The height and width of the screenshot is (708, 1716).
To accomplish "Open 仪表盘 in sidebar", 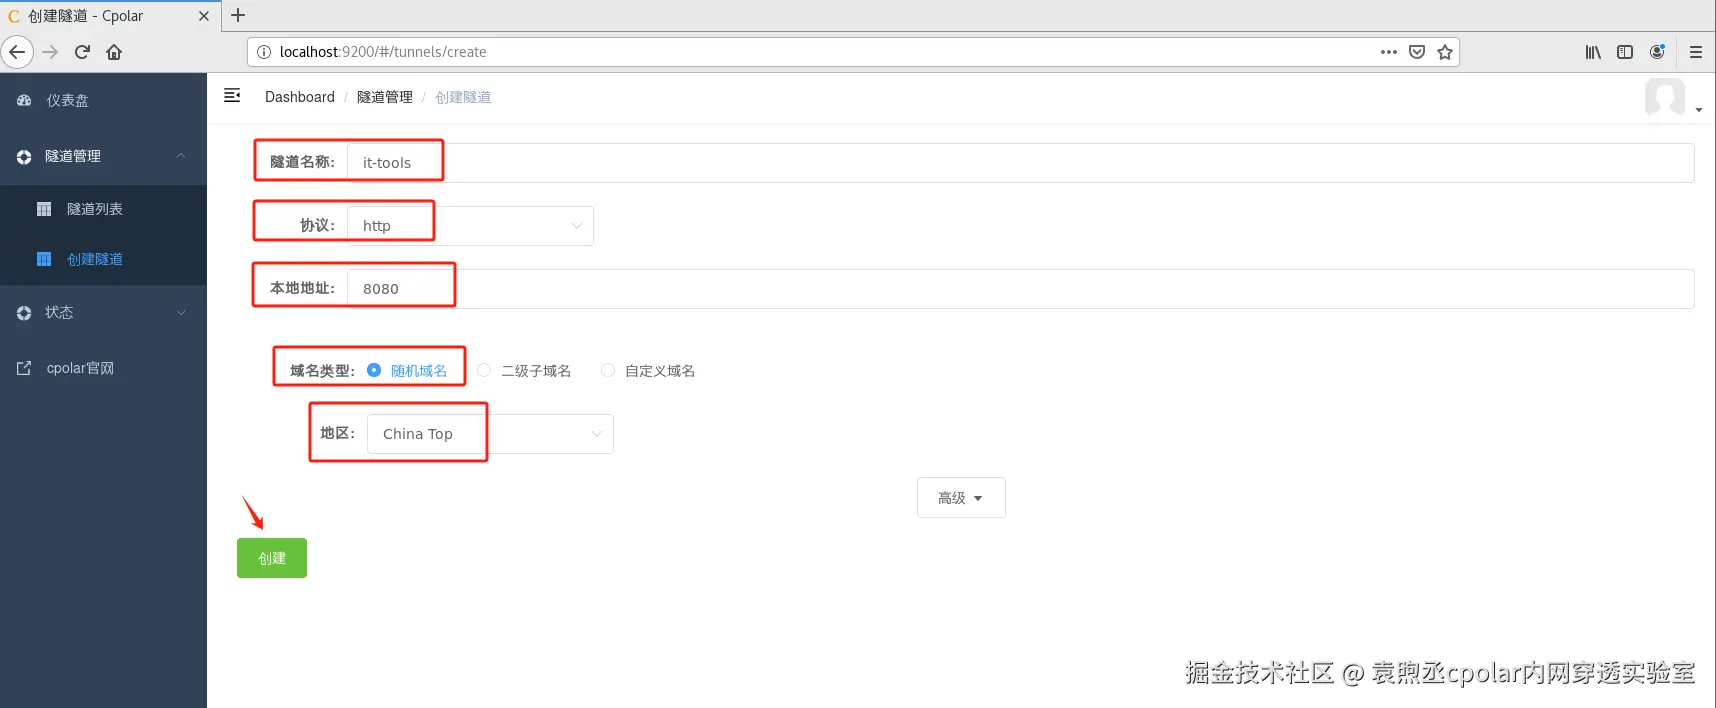I will [103, 101].
